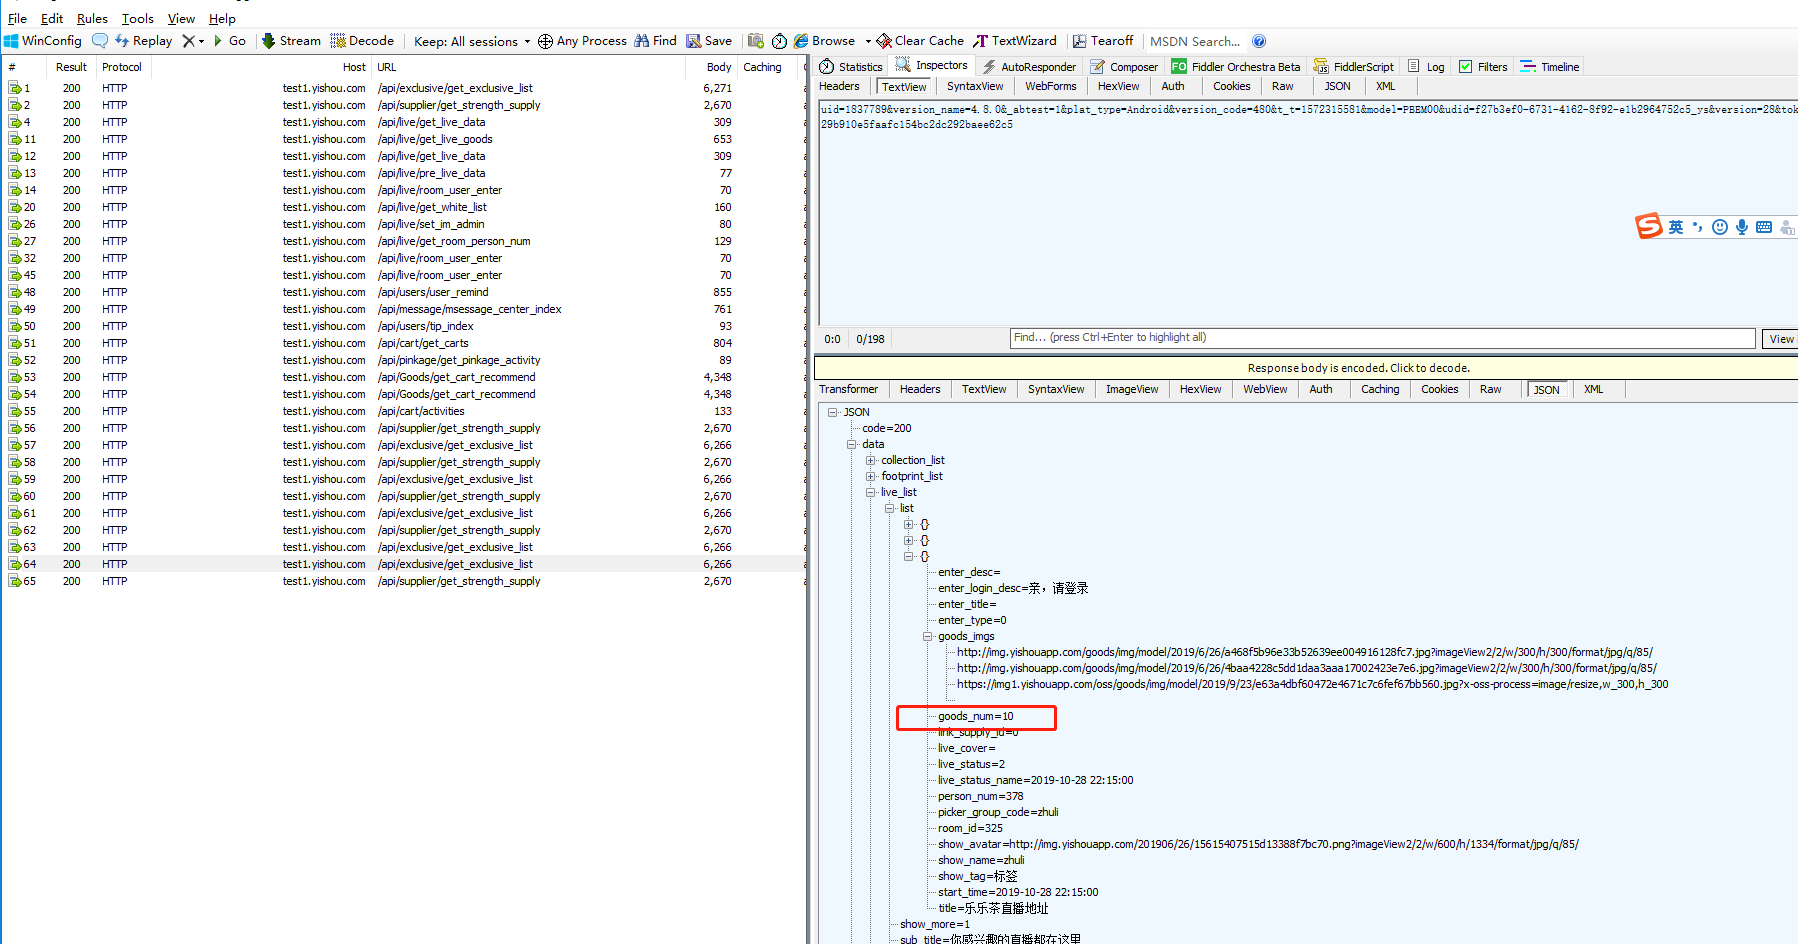Toggle Stream mode in toolbar
This screenshot has height=944, width=1798.
pos(292,41)
